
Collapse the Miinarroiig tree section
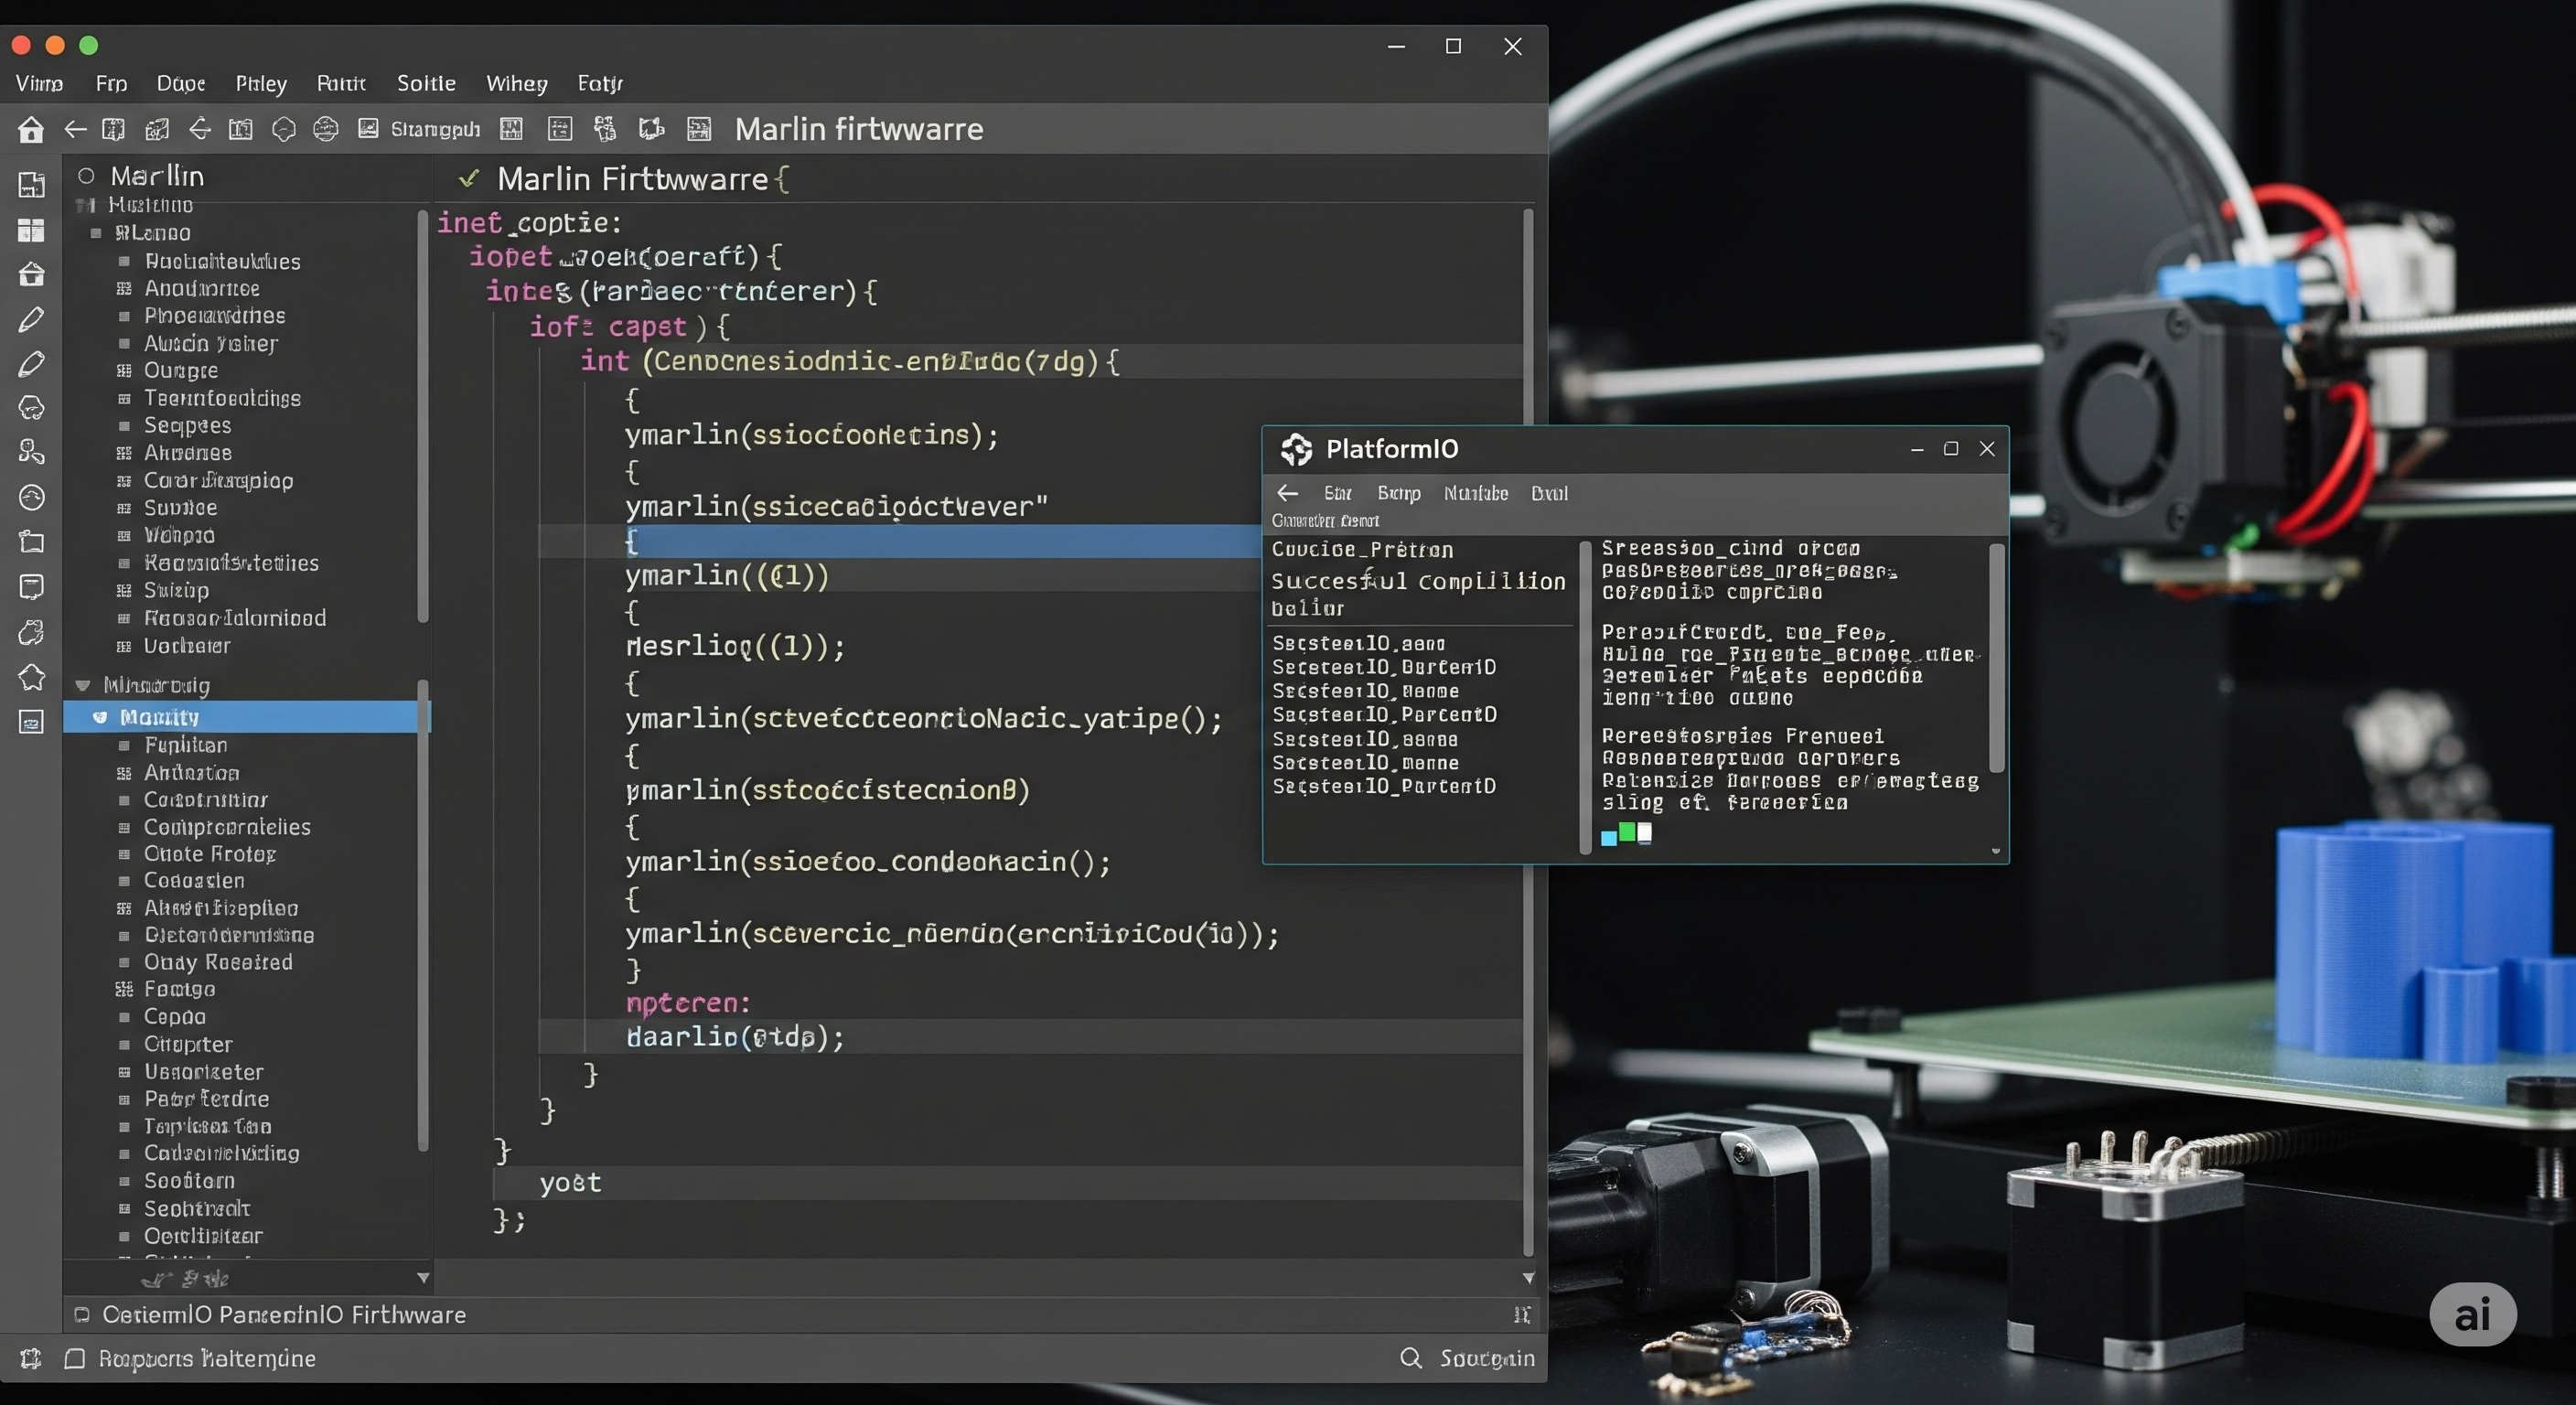(83, 685)
